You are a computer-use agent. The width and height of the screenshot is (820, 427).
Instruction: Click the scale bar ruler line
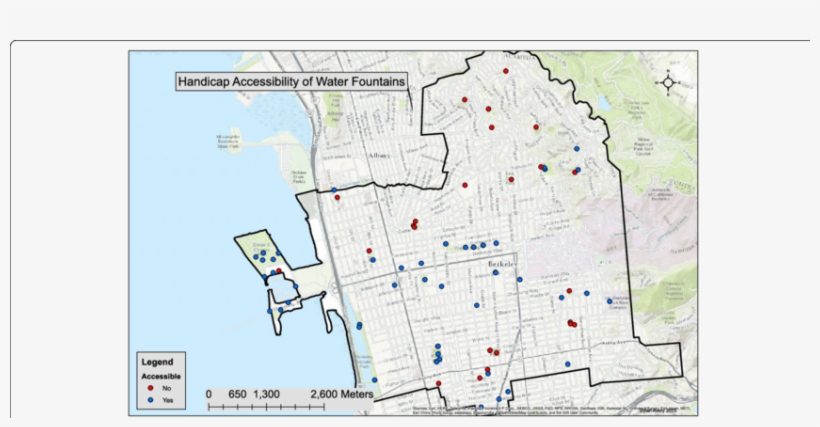(266, 406)
